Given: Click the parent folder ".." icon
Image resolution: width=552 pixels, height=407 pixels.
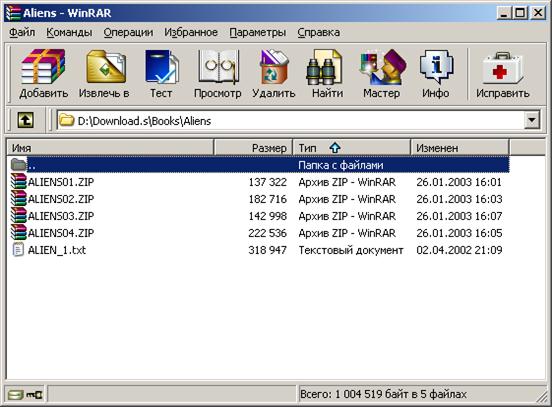Looking at the screenshot, I should click(18, 164).
